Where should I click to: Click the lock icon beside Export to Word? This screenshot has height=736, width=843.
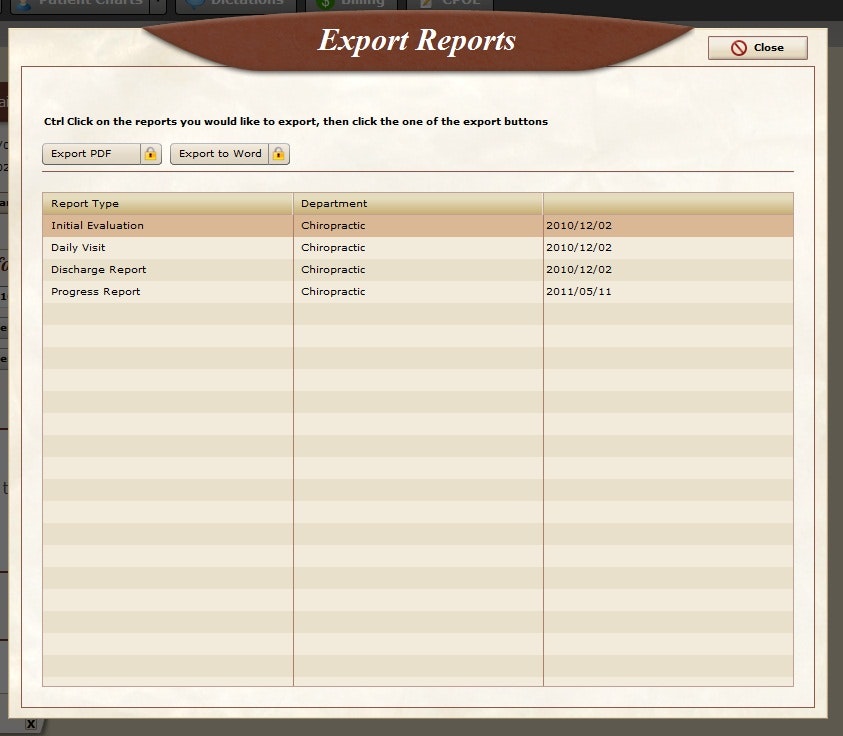pyautogui.click(x=279, y=154)
